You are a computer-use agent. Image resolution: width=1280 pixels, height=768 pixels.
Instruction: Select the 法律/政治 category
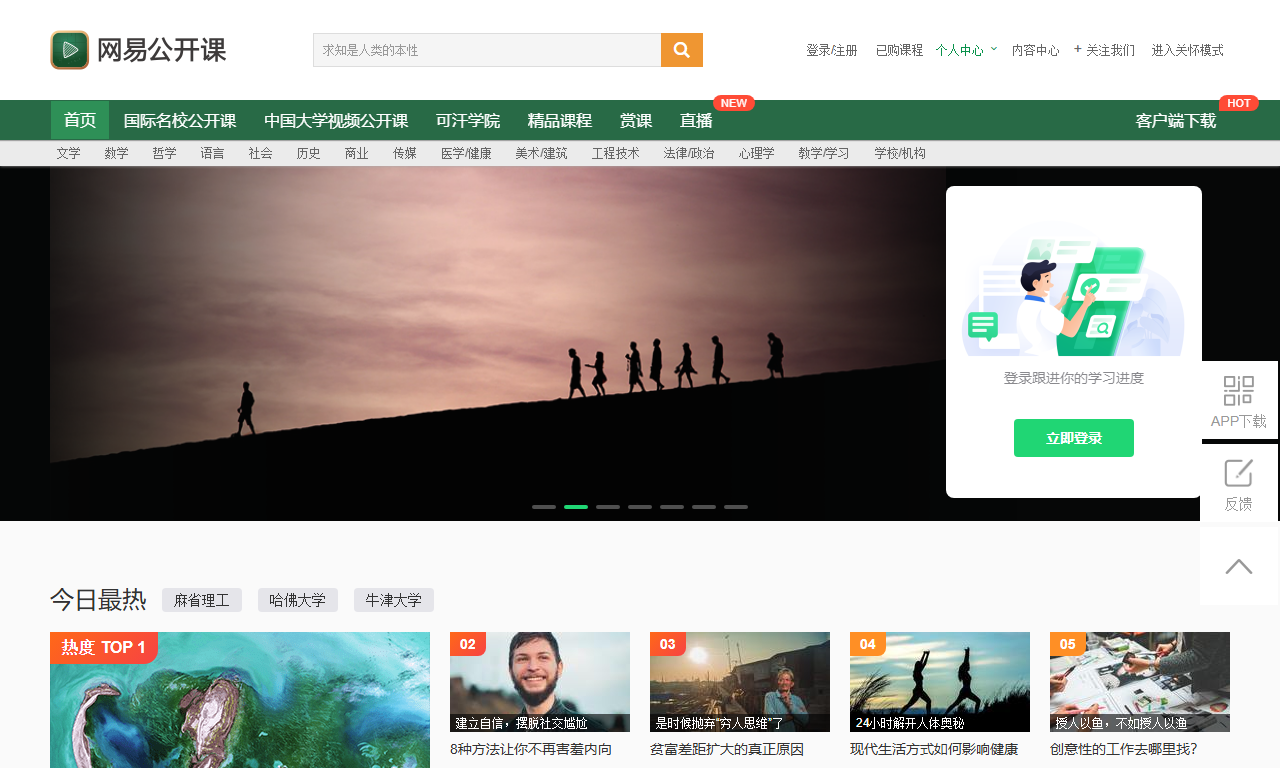coord(689,153)
